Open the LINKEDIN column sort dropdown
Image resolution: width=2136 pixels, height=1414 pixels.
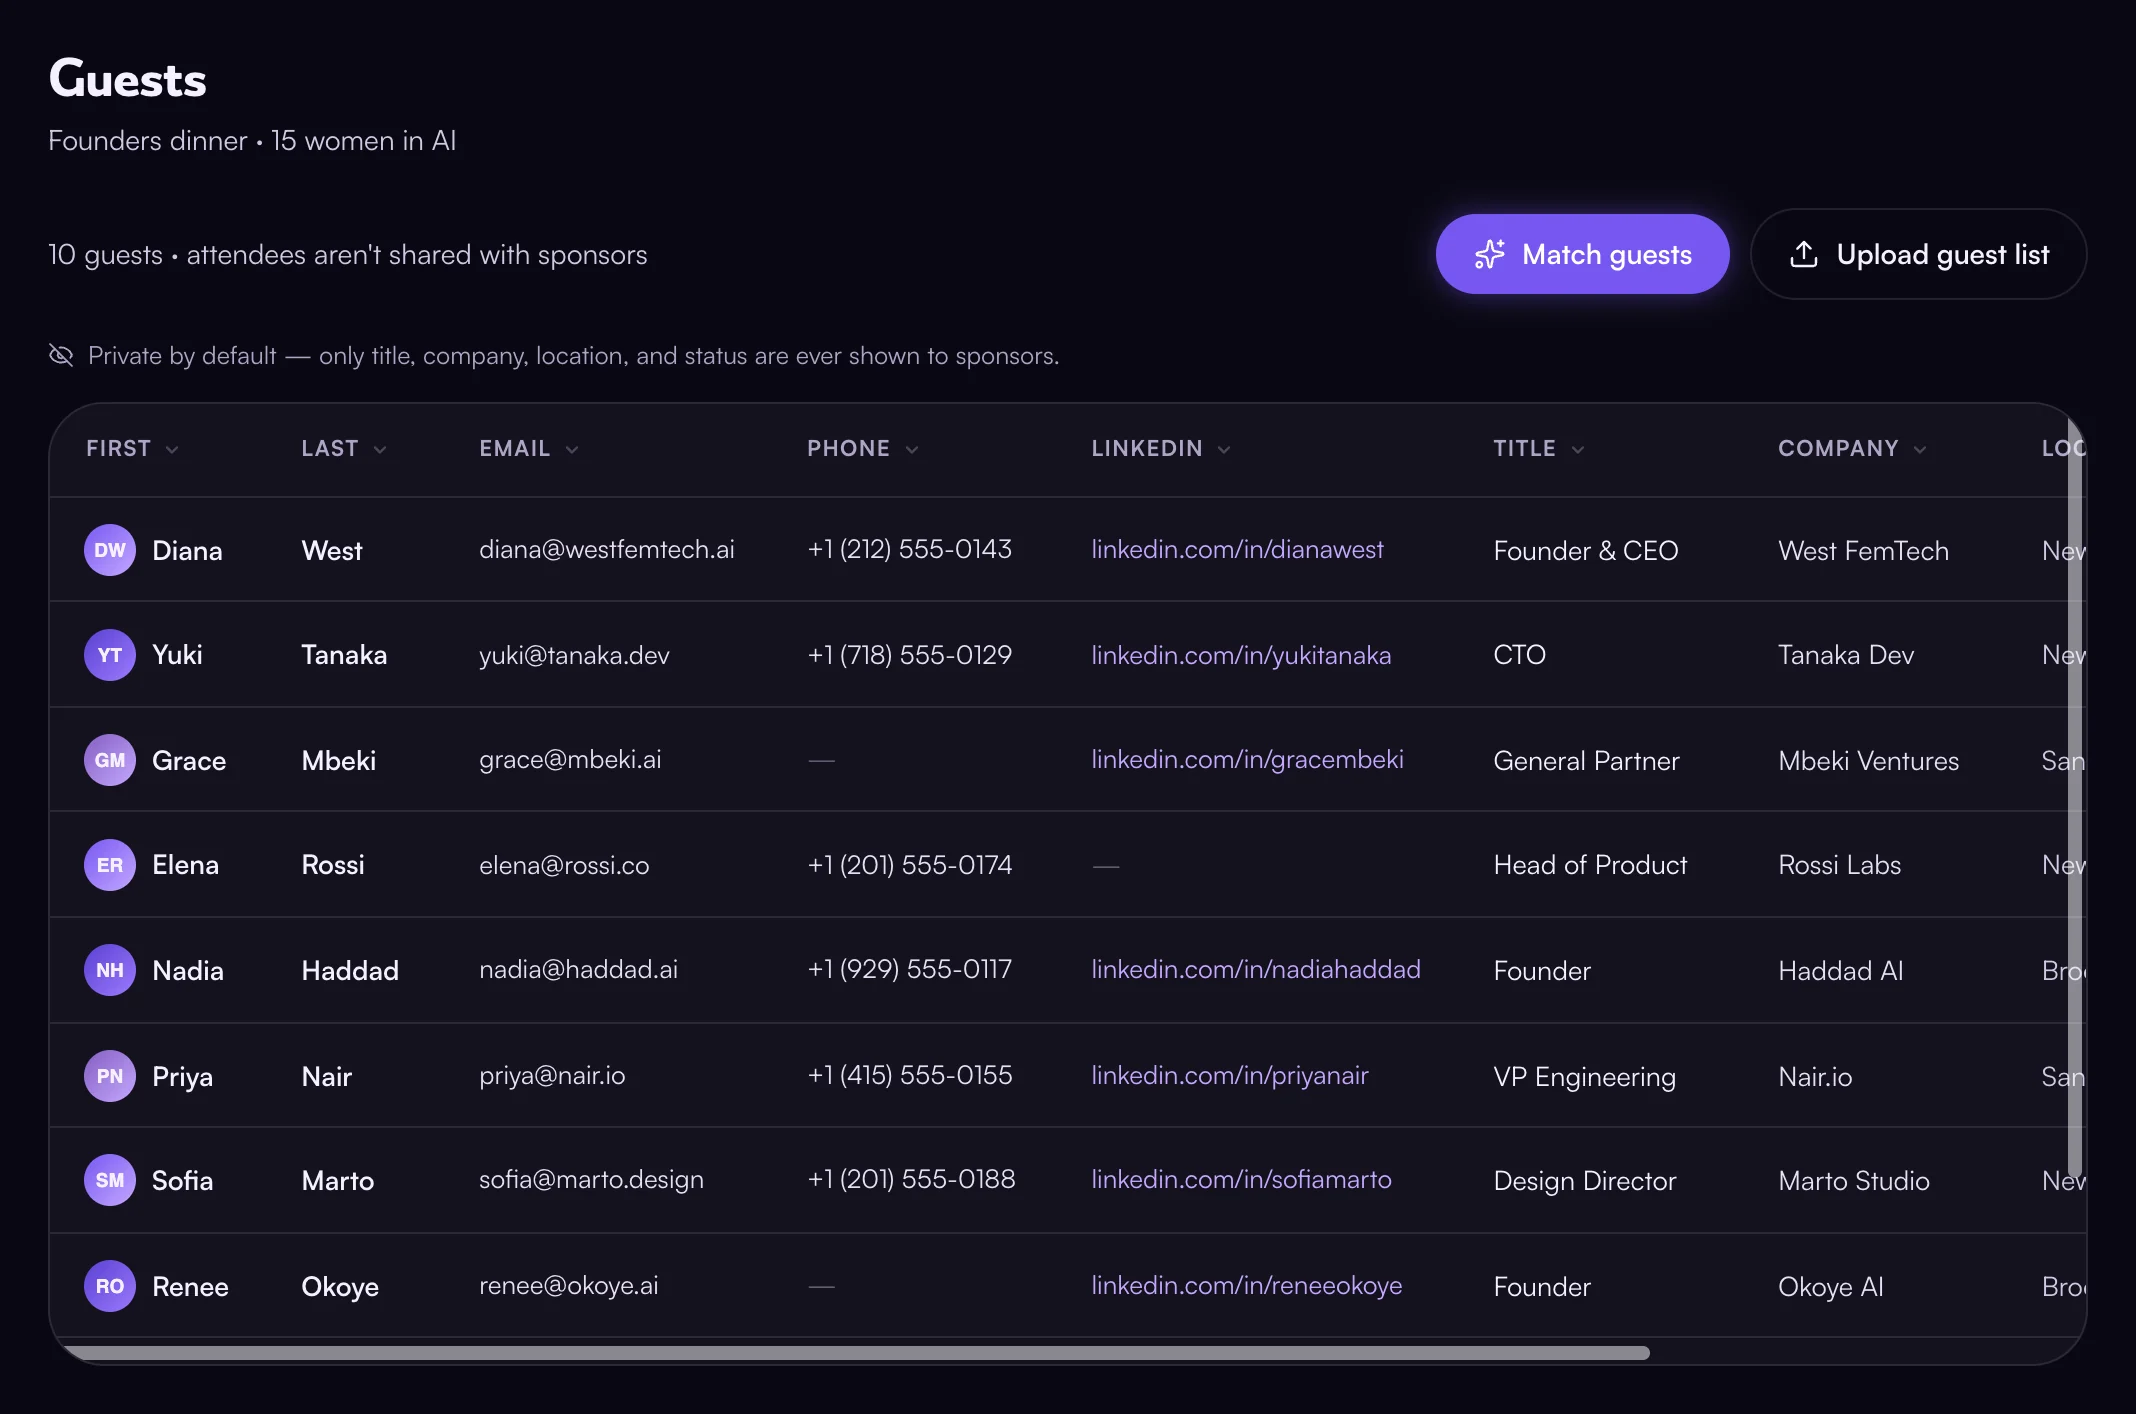(1224, 449)
